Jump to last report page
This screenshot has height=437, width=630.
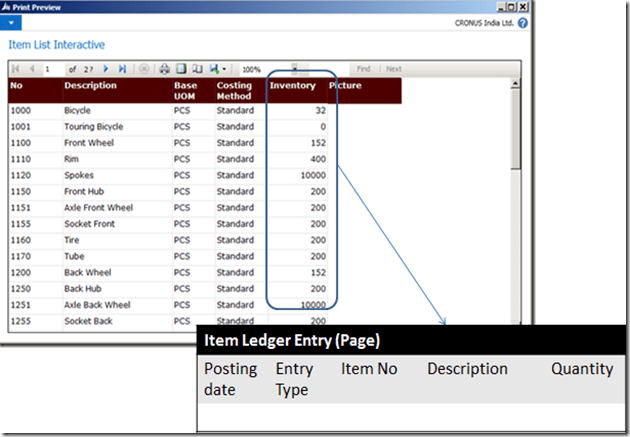122,69
